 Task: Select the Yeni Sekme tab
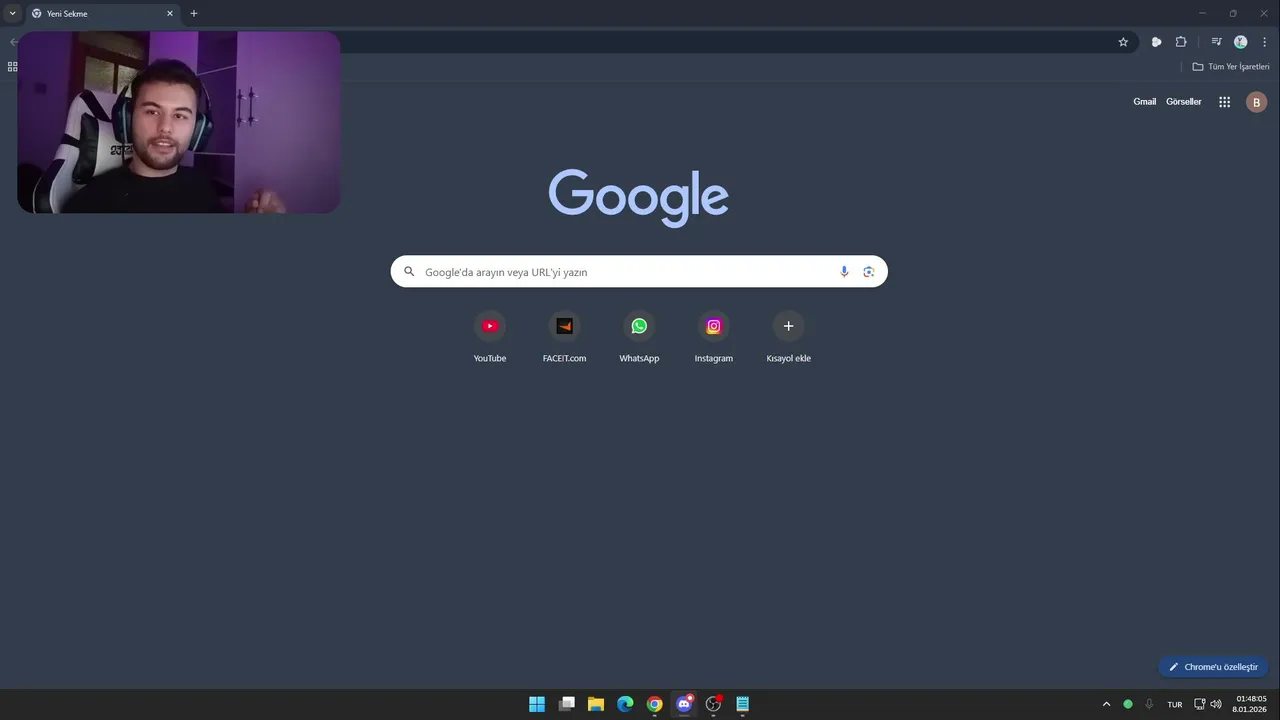pos(102,14)
